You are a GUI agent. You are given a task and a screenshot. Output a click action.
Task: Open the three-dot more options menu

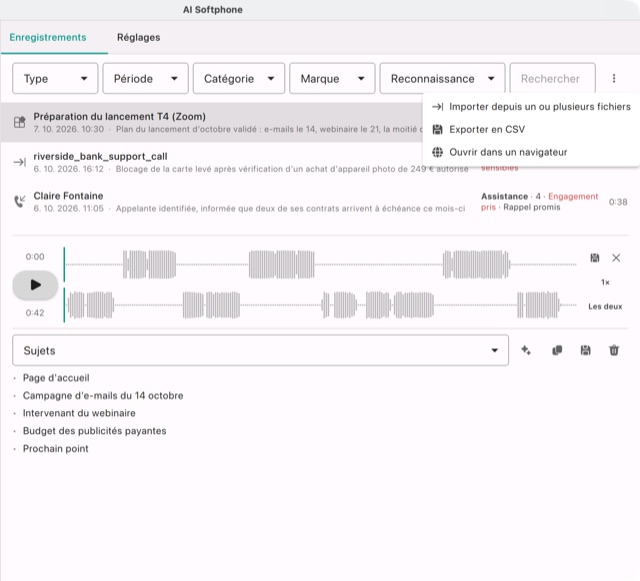coord(613,78)
